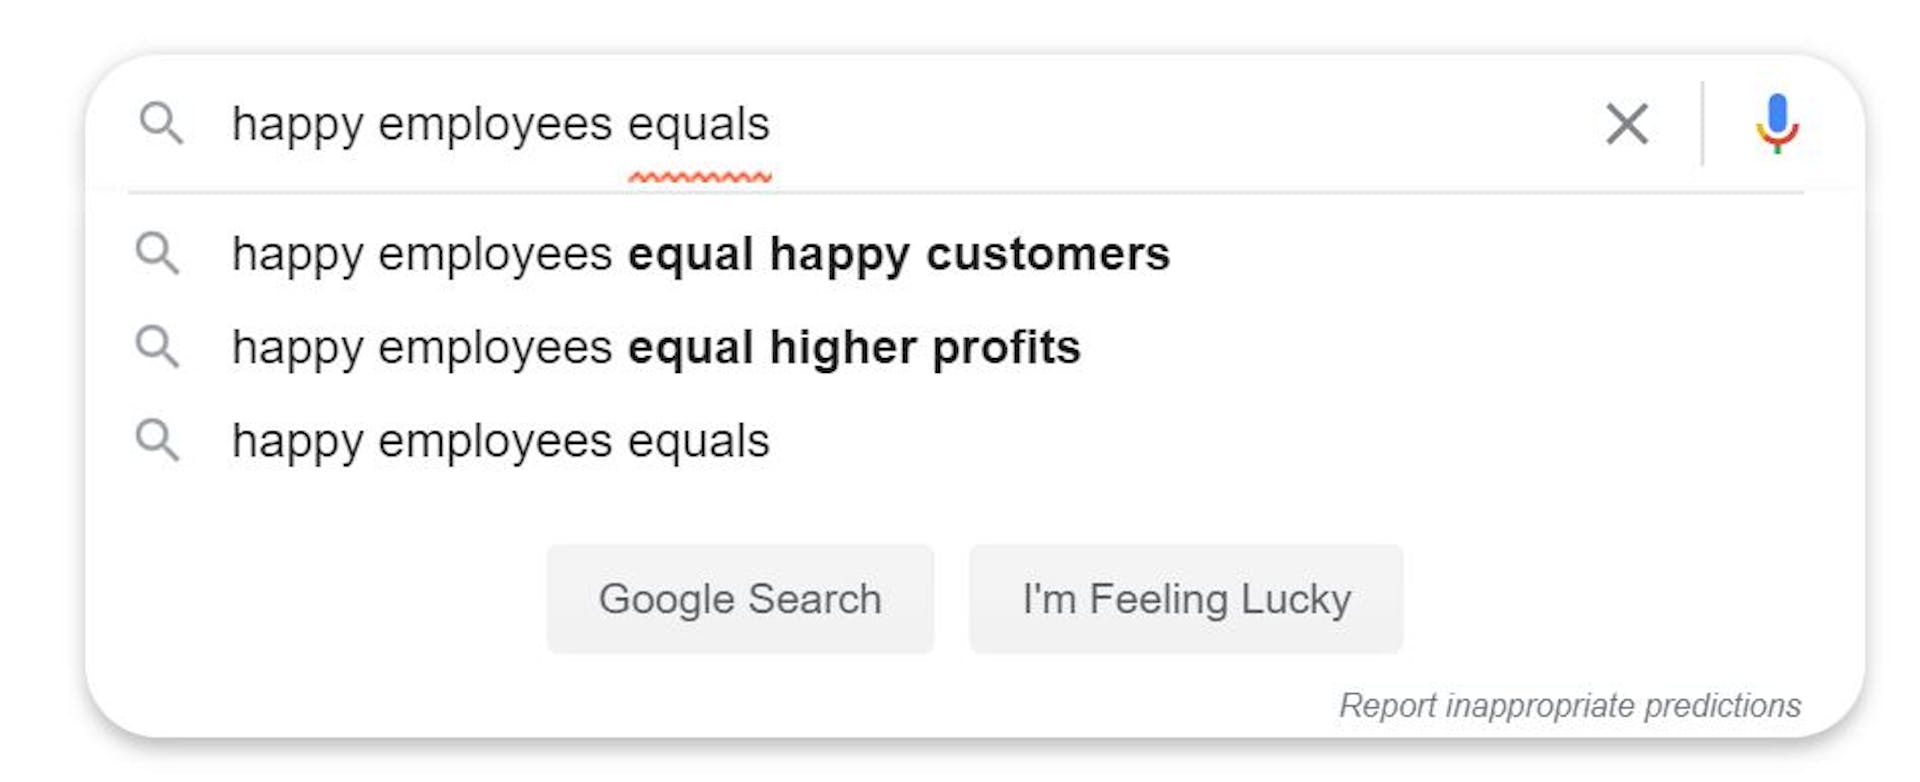Click the word 'Lucky' on the Feeling Lucky button
The height and width of the screenshot is (782, 1920).
[1296, 601]
